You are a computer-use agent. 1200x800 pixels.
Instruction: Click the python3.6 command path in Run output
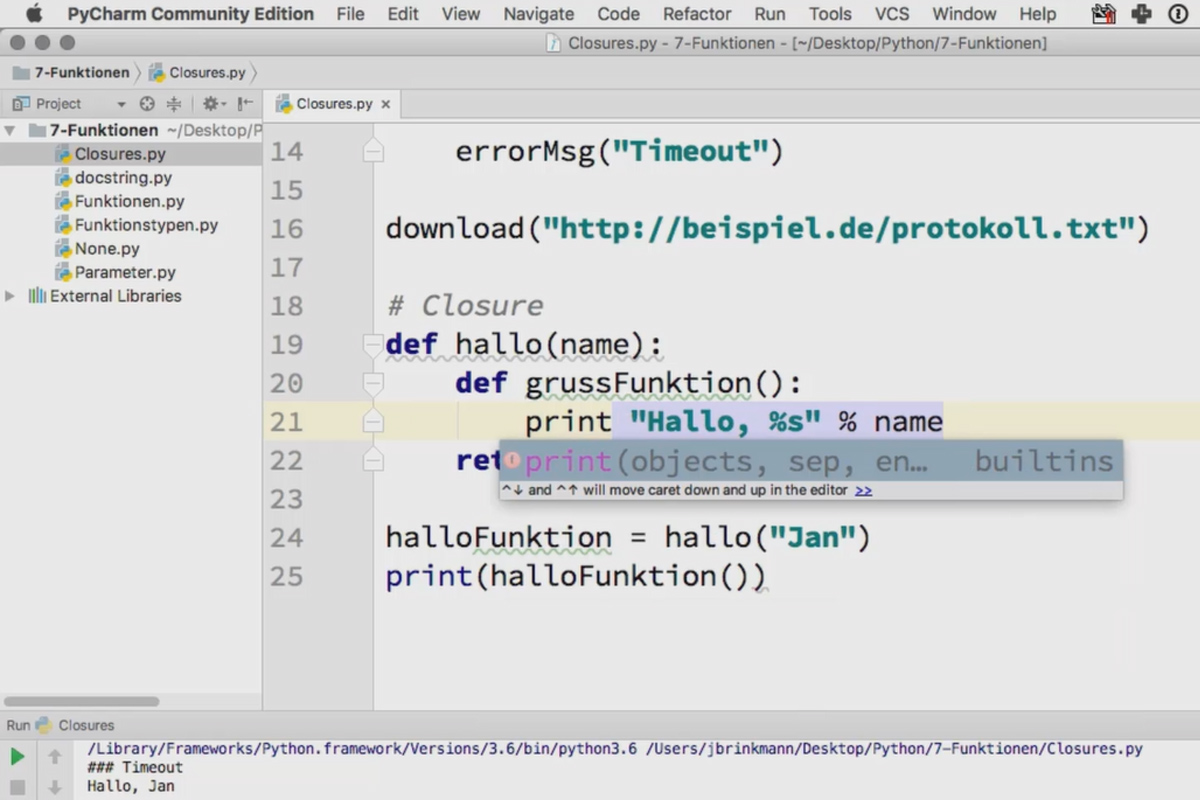[x=362, y=748]
